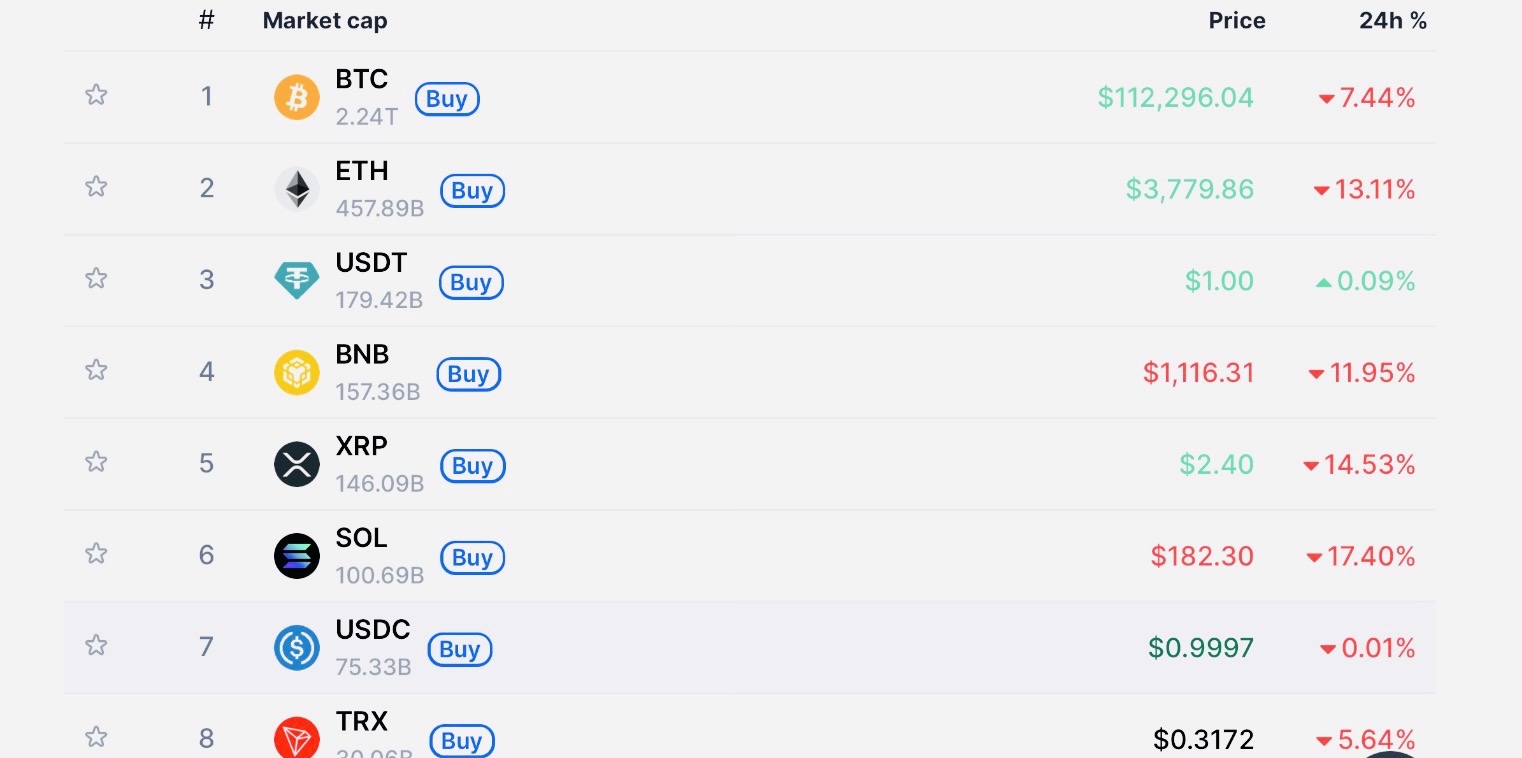Screen dimensions: 1522x758
Task: Sort by the Market cap column header
Action: click(325, 21)
